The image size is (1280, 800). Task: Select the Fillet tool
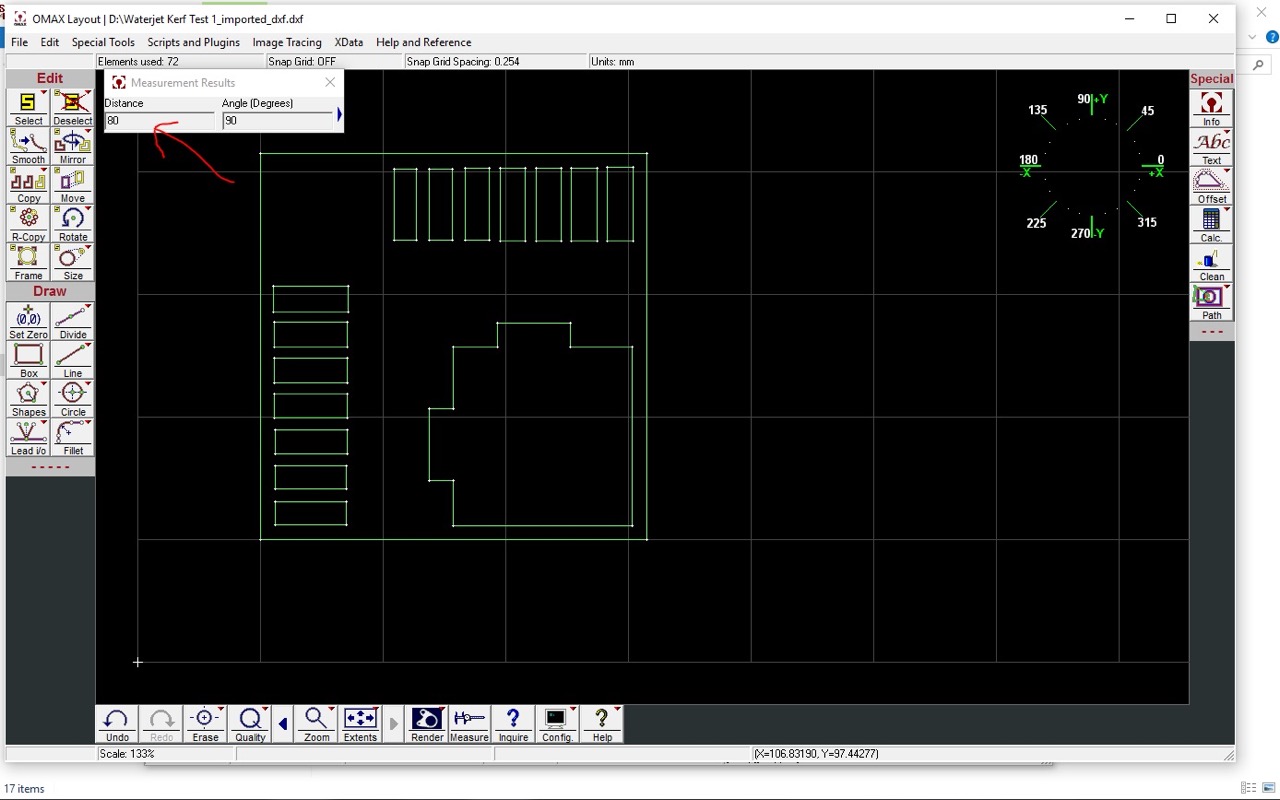[x=72, y=438]
